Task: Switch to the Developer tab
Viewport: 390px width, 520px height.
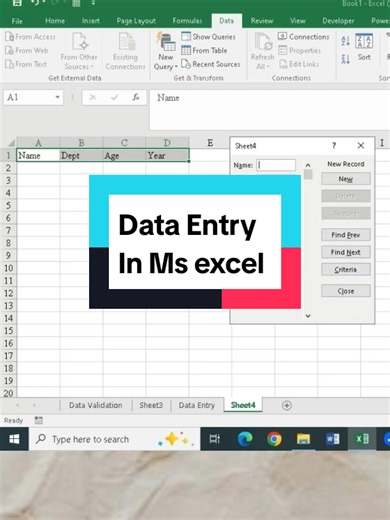Action: (x=338, y=21)
